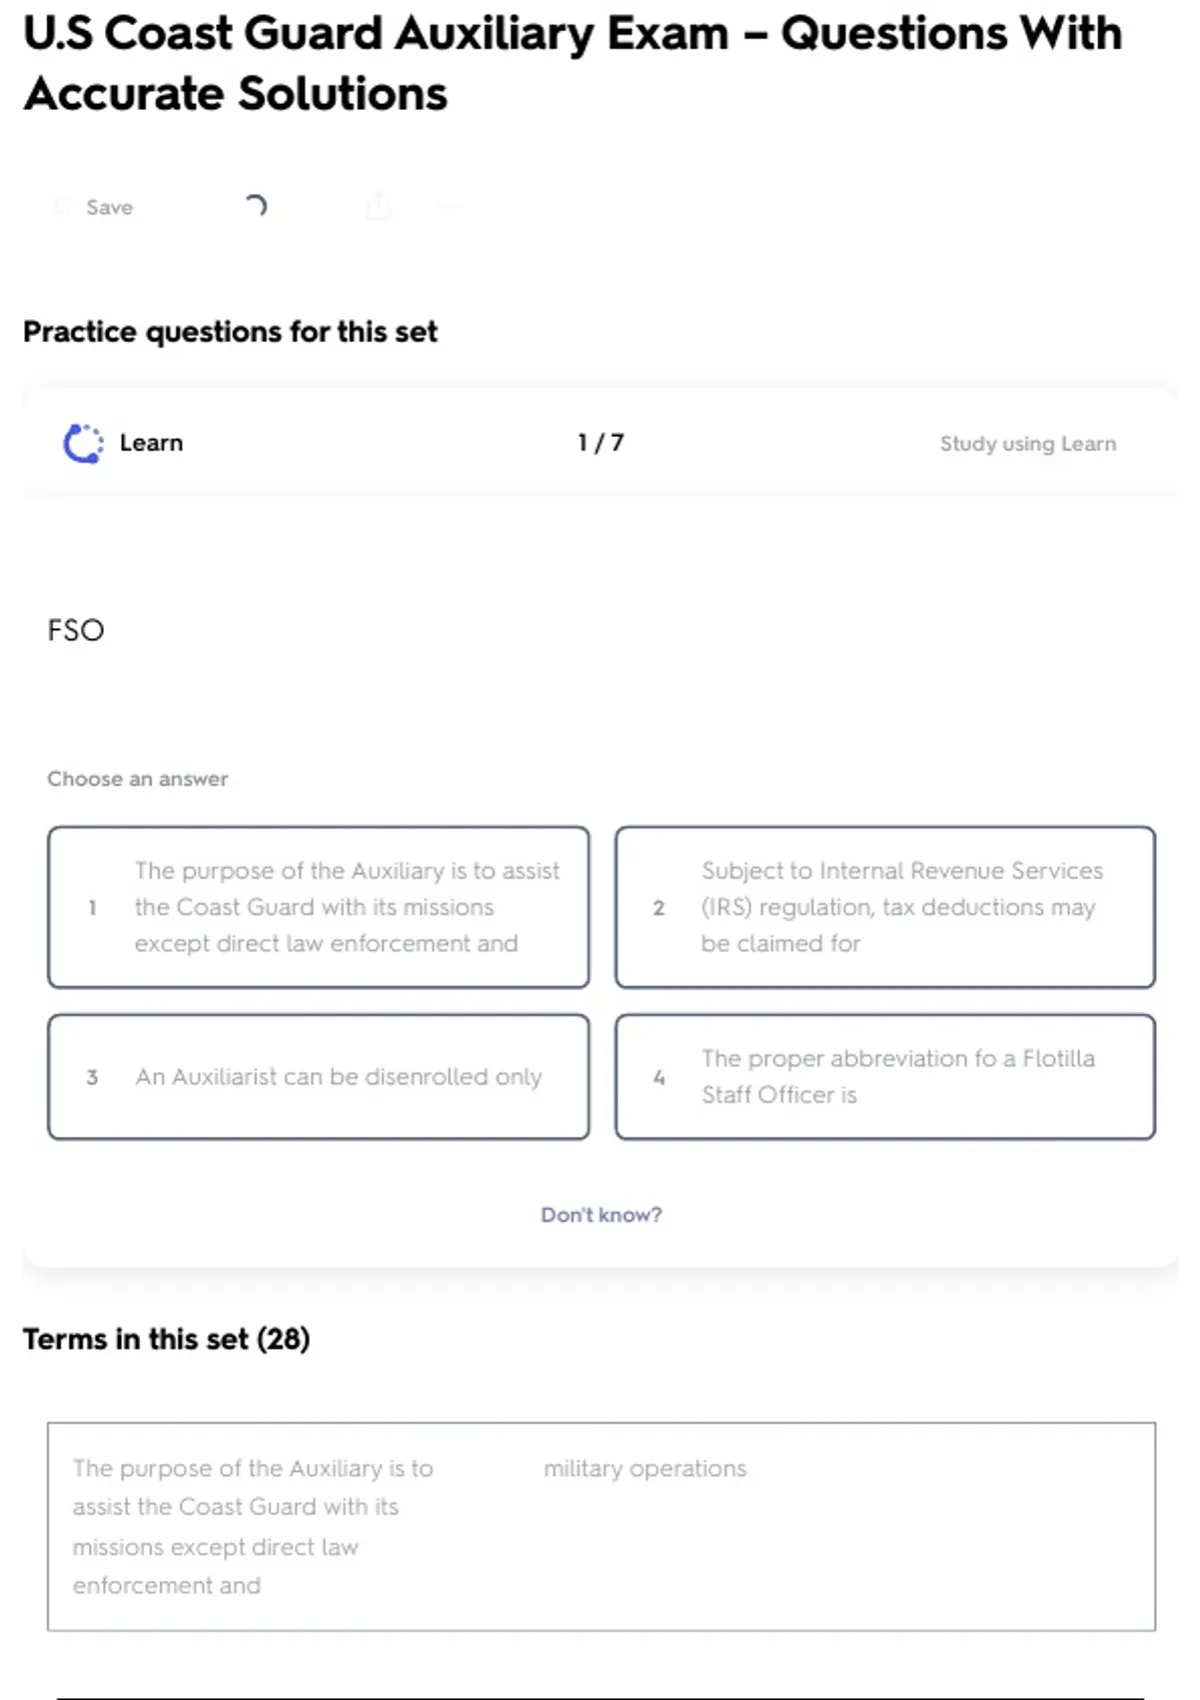
Task: Select answer 2 about IRS tax deductions
Action: pyautogui.click(x=885, y=907)
